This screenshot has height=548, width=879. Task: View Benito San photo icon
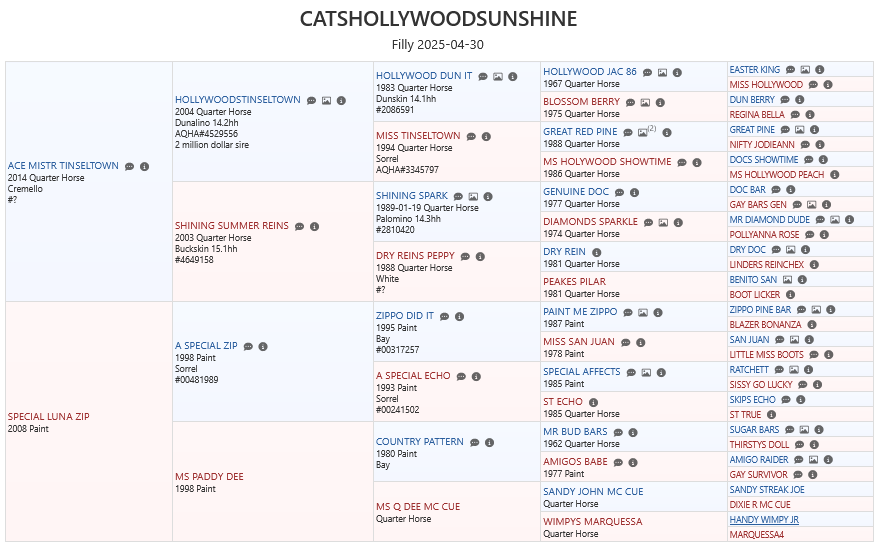pos(788,280)
